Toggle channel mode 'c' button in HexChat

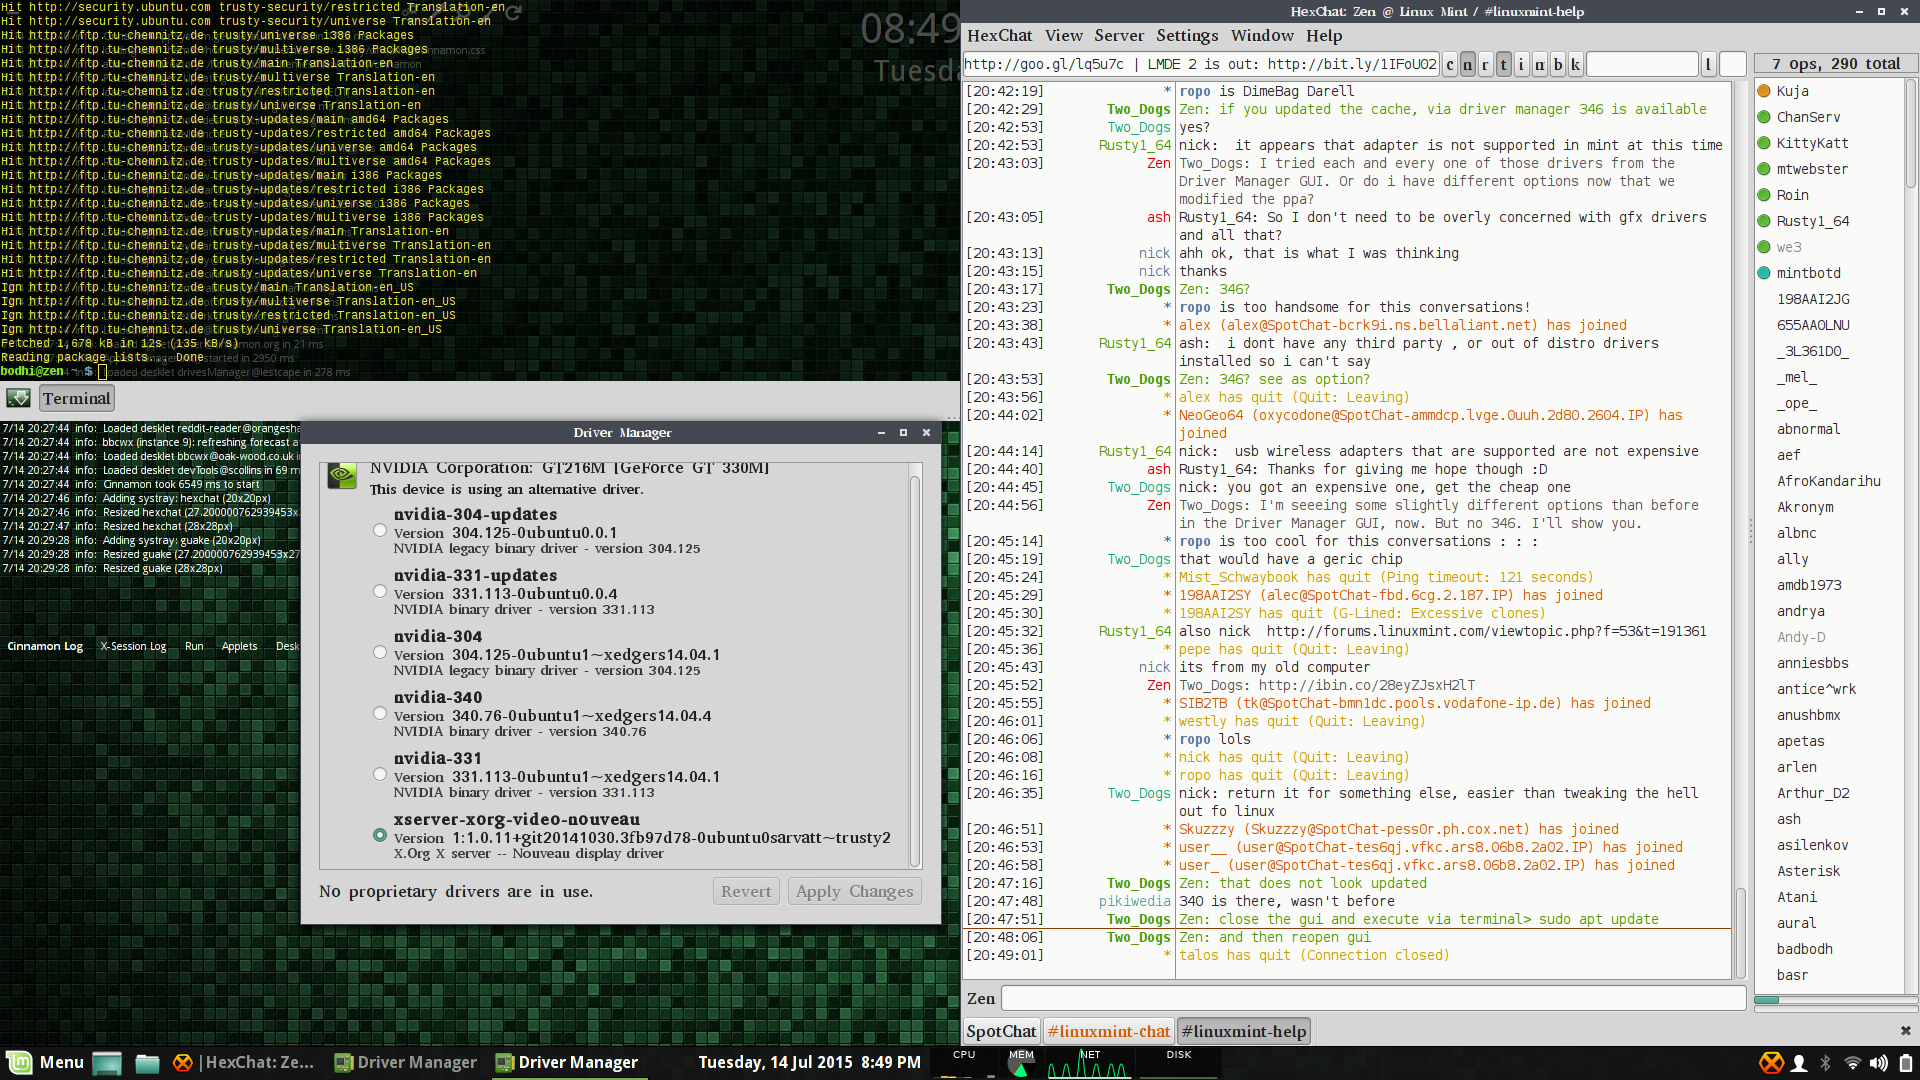click(x=1450, y=65)
